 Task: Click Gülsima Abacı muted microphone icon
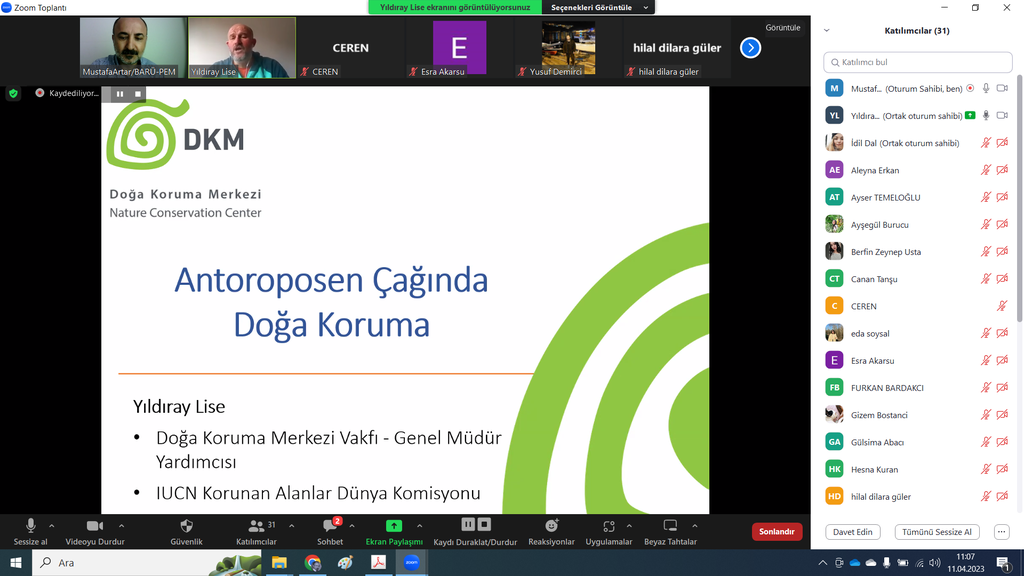coord(986,442)
